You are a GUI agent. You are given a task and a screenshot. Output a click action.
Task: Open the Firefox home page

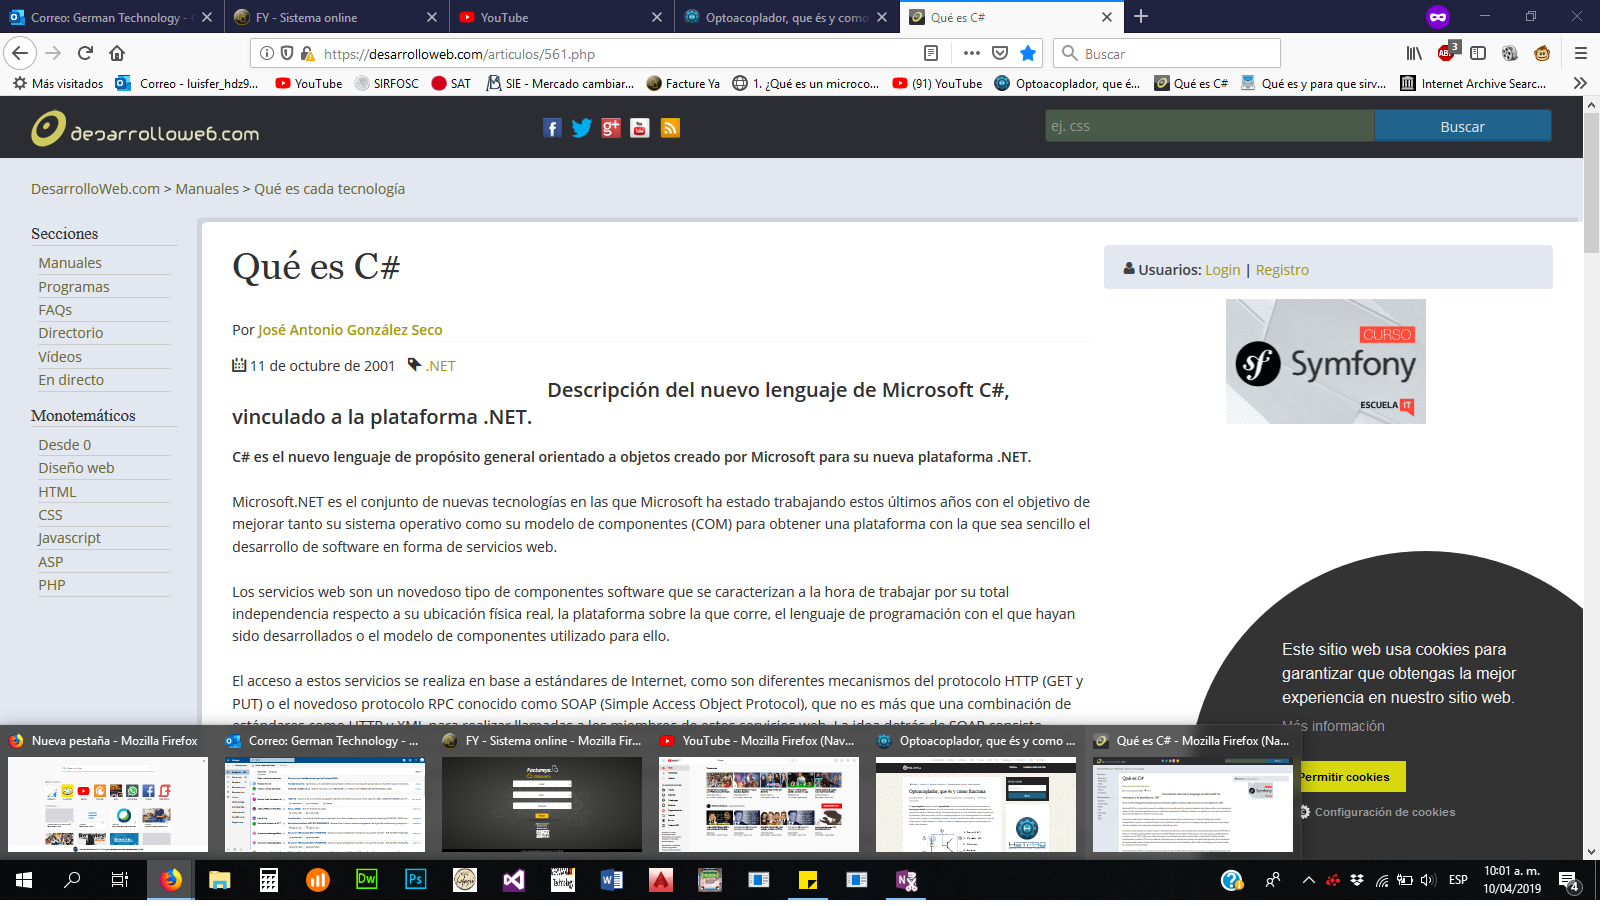[117, 54]
